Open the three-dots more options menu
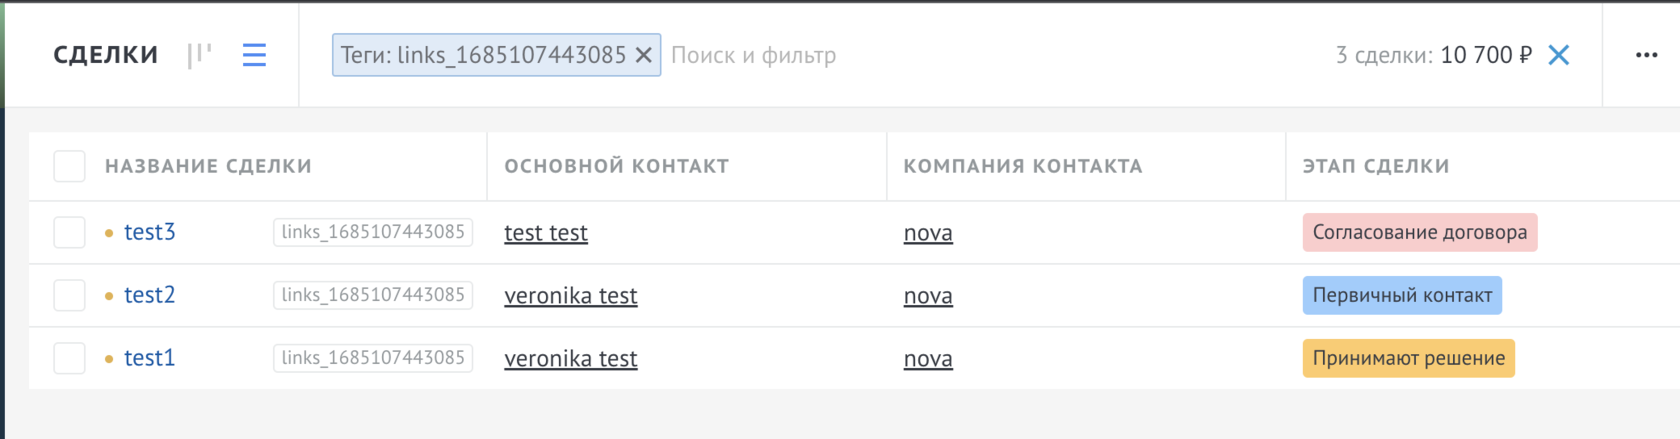This screenshot has height=439, width=1680. 1646,55
